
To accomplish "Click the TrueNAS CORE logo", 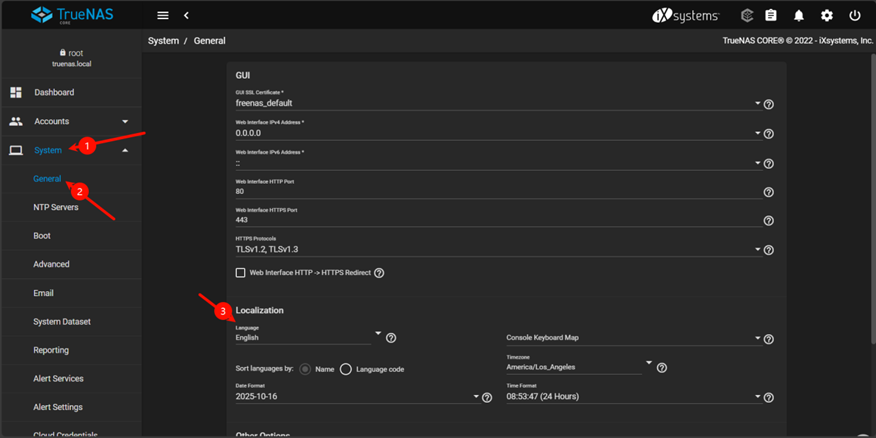I will (x=72, y=15).
